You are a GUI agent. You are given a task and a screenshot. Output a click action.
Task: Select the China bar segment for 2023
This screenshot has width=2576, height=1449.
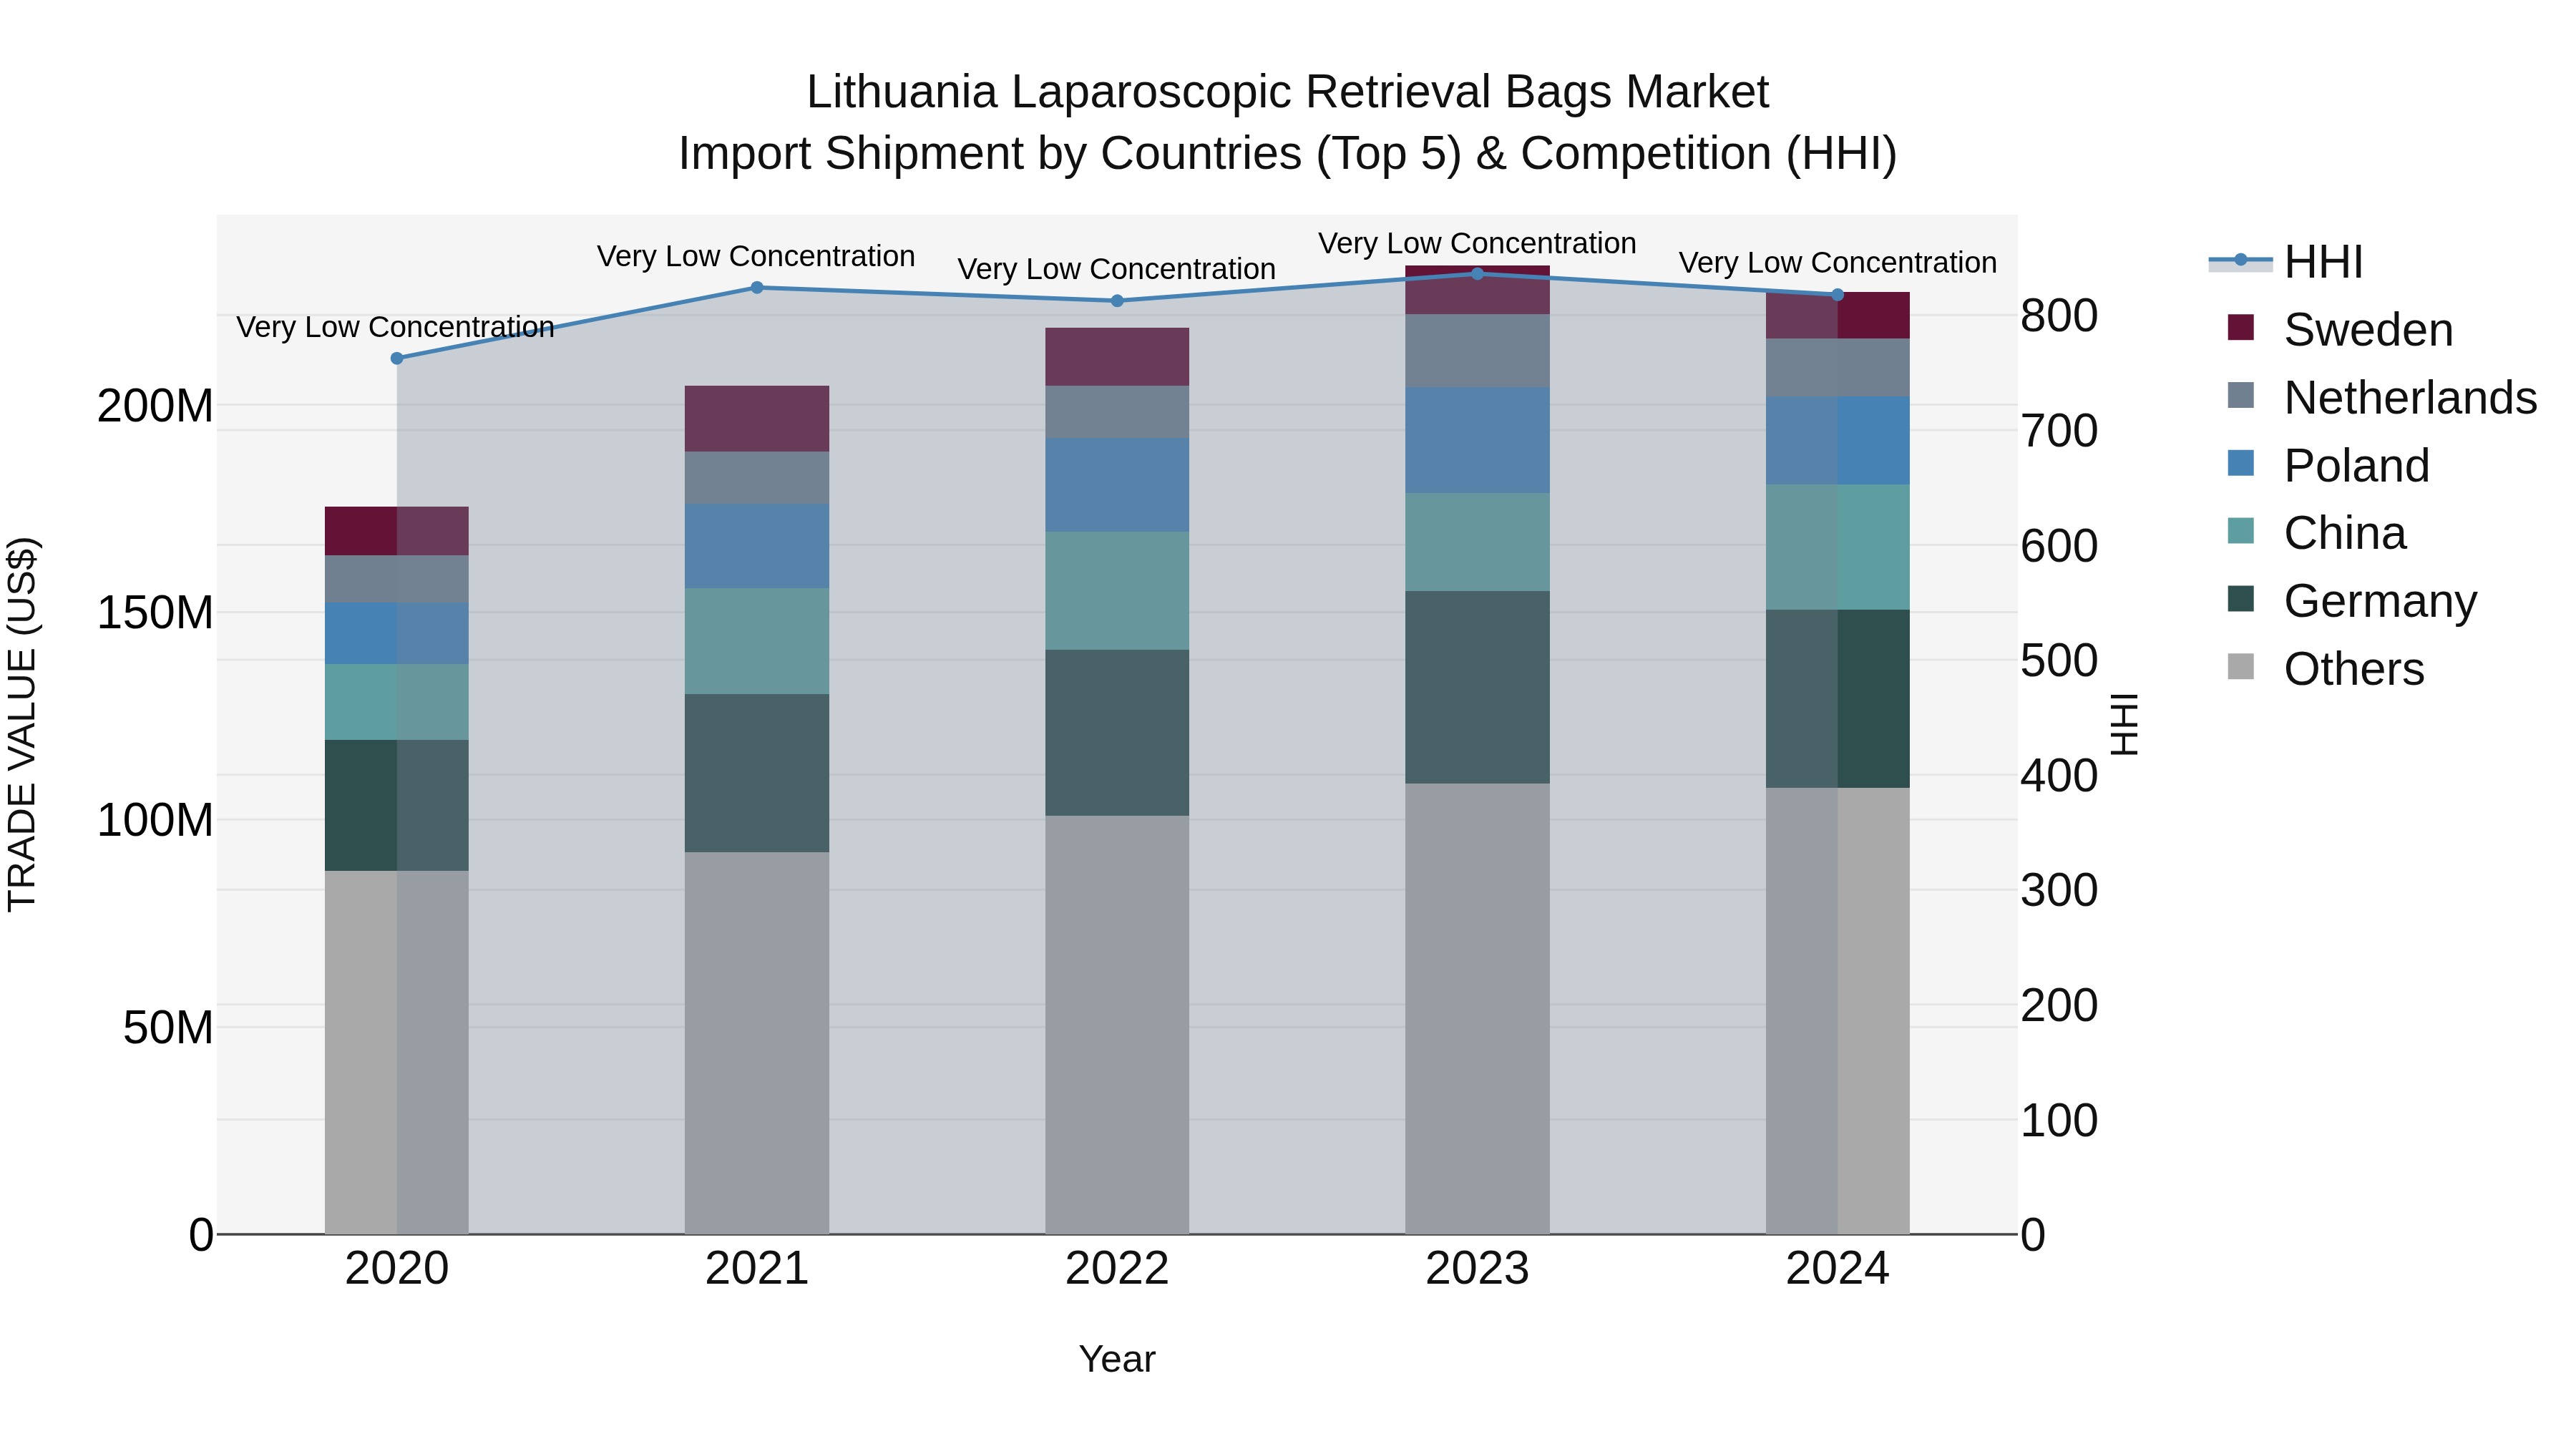click(1477, 542)
